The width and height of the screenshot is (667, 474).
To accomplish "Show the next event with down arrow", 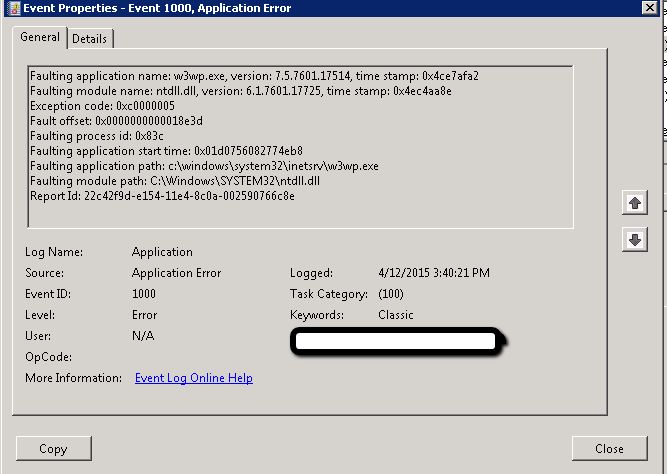I will [x=635, y=240].
